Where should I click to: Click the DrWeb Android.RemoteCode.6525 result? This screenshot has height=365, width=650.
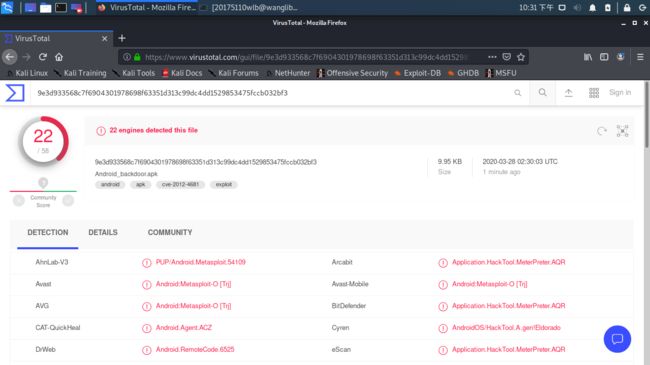click(x=195, y=349)
